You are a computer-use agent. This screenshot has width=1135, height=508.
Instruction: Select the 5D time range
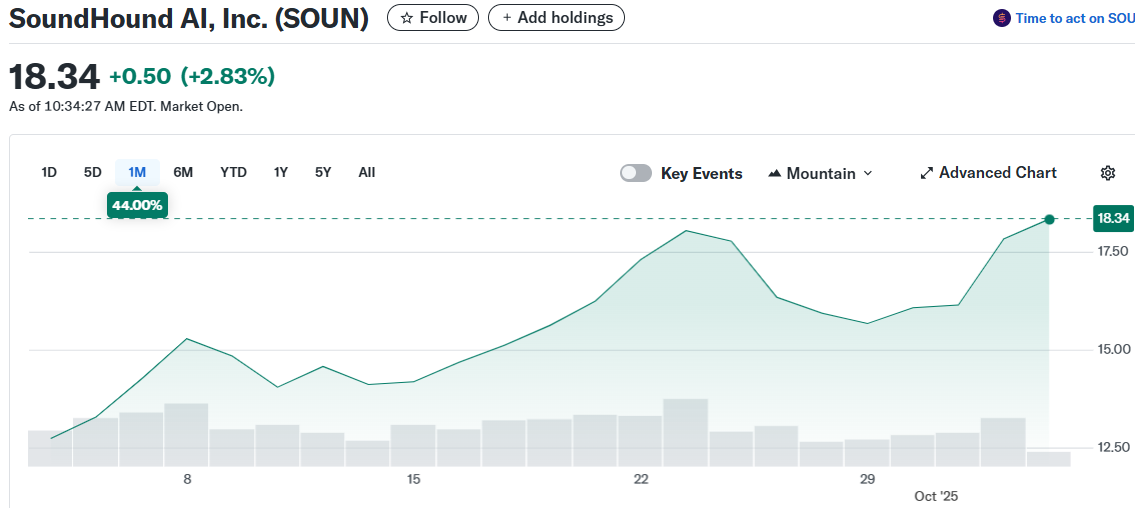(x=93, y=172)
